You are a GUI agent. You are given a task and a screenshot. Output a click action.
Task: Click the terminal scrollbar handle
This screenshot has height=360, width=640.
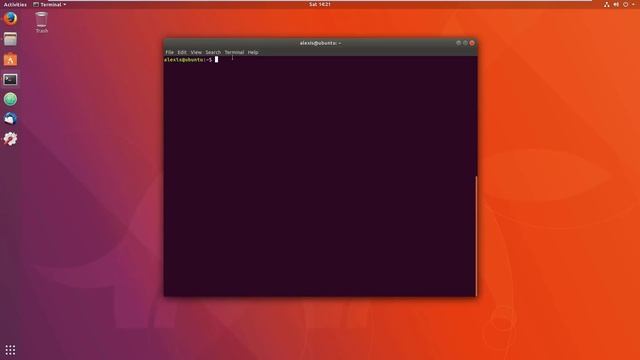coord(476,236)
